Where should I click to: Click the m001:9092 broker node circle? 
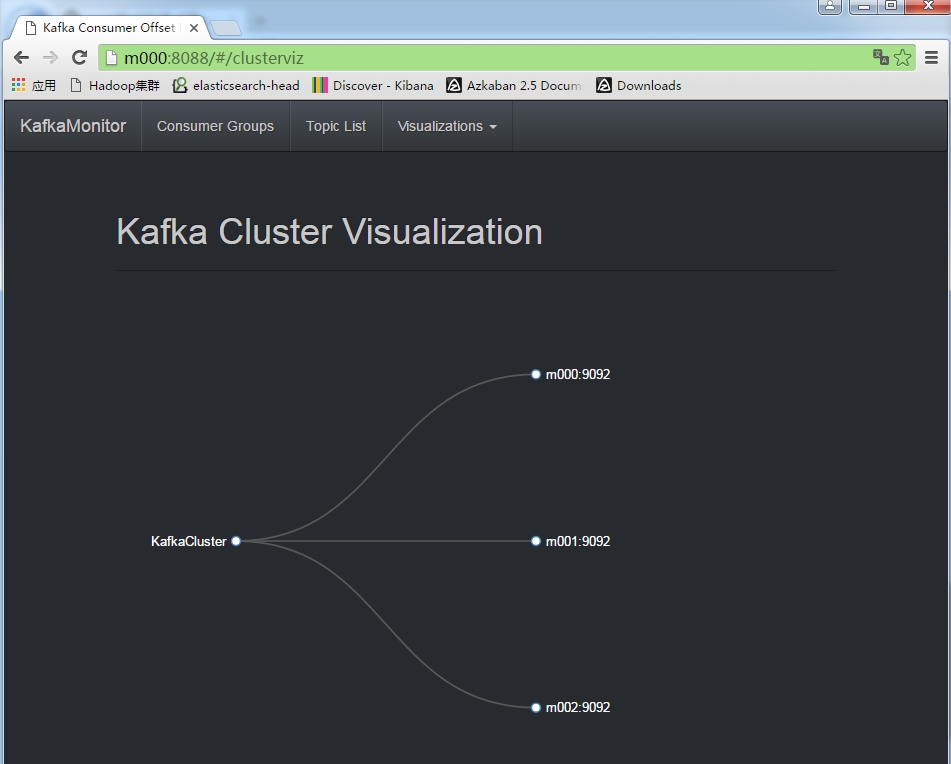pos(536,541)
